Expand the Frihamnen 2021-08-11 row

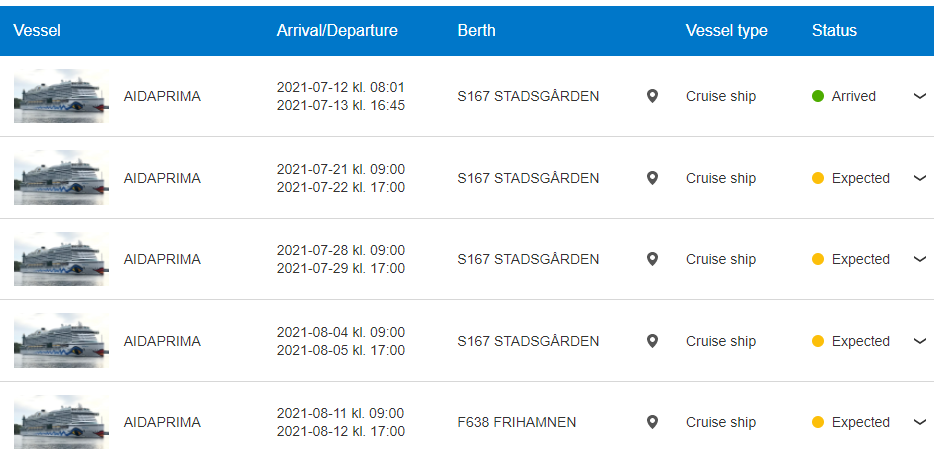920,422
